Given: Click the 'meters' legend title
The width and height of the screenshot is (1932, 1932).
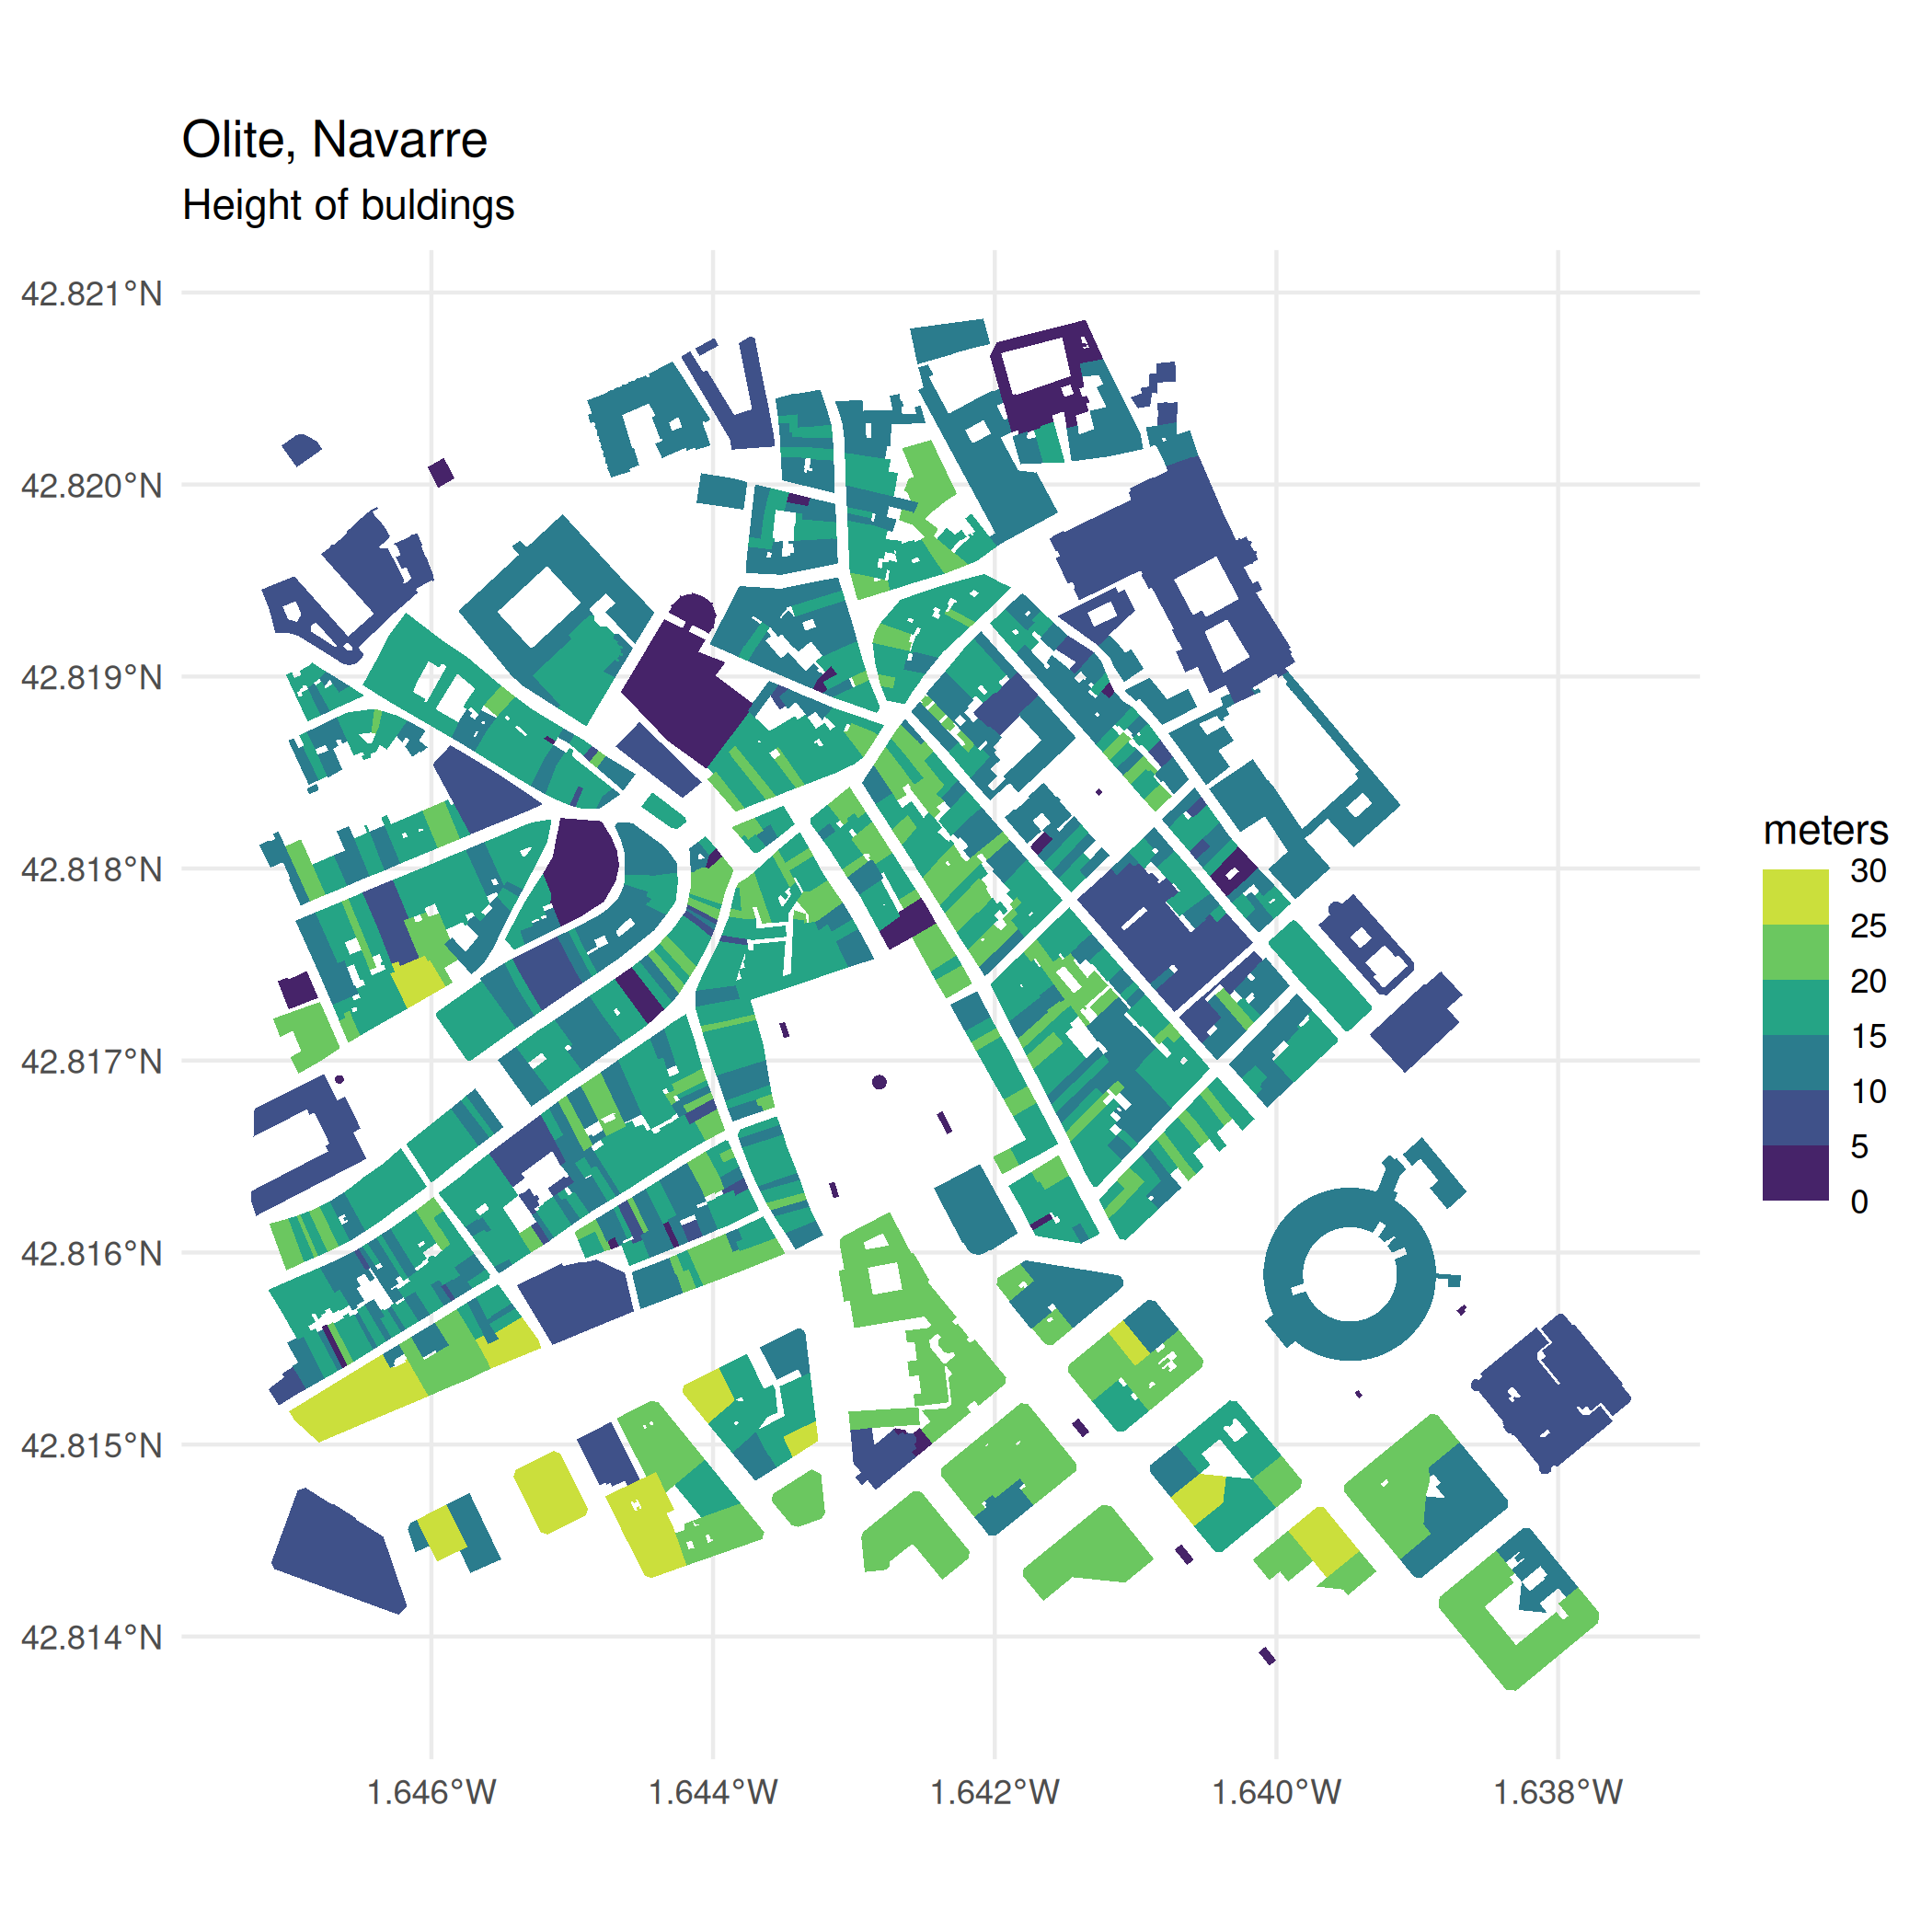Looking at the screenshot, I should pos(1825,831).
